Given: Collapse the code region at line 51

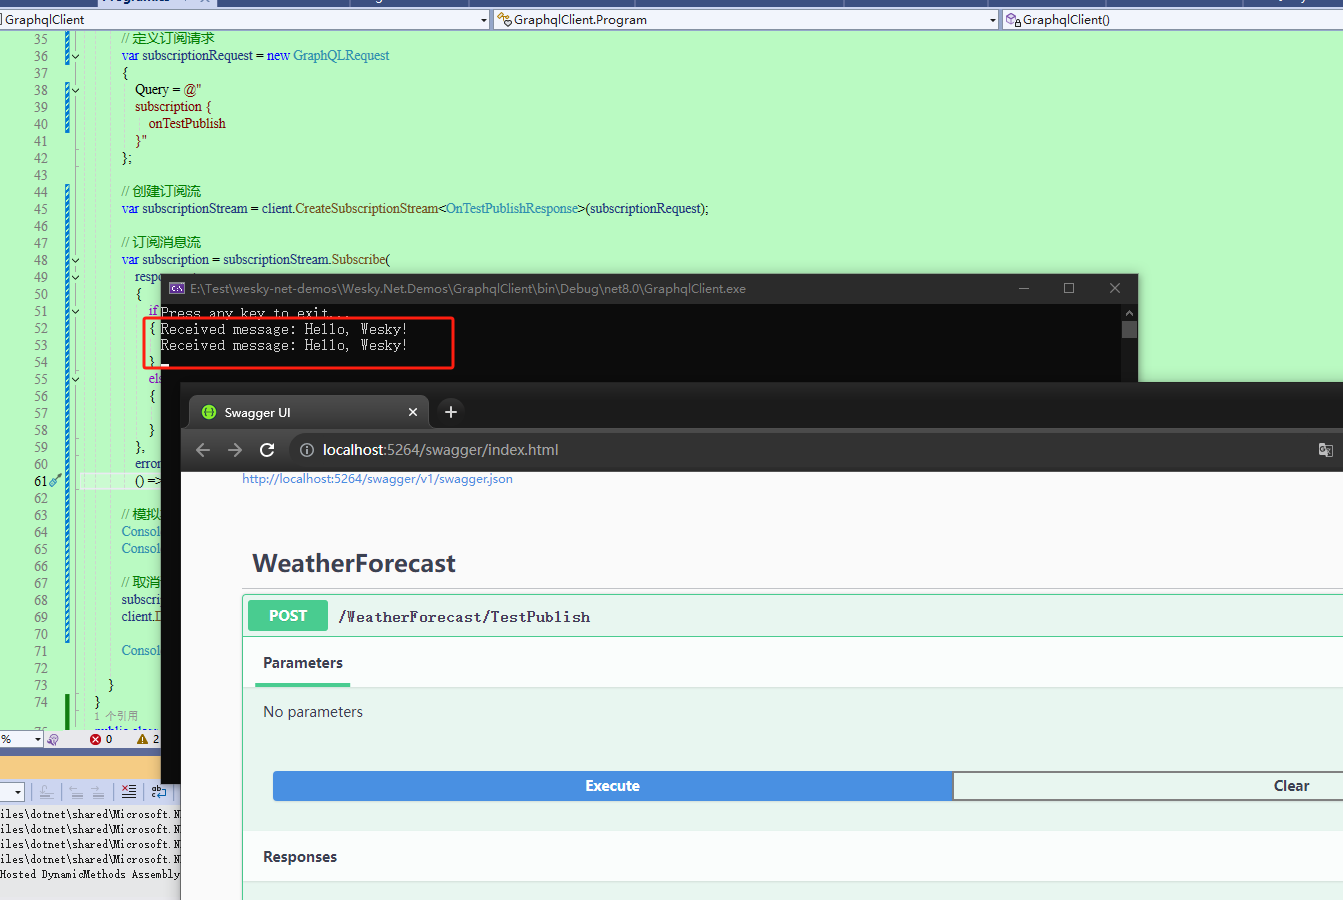Looking at the screenshot, I should (75, 311).
